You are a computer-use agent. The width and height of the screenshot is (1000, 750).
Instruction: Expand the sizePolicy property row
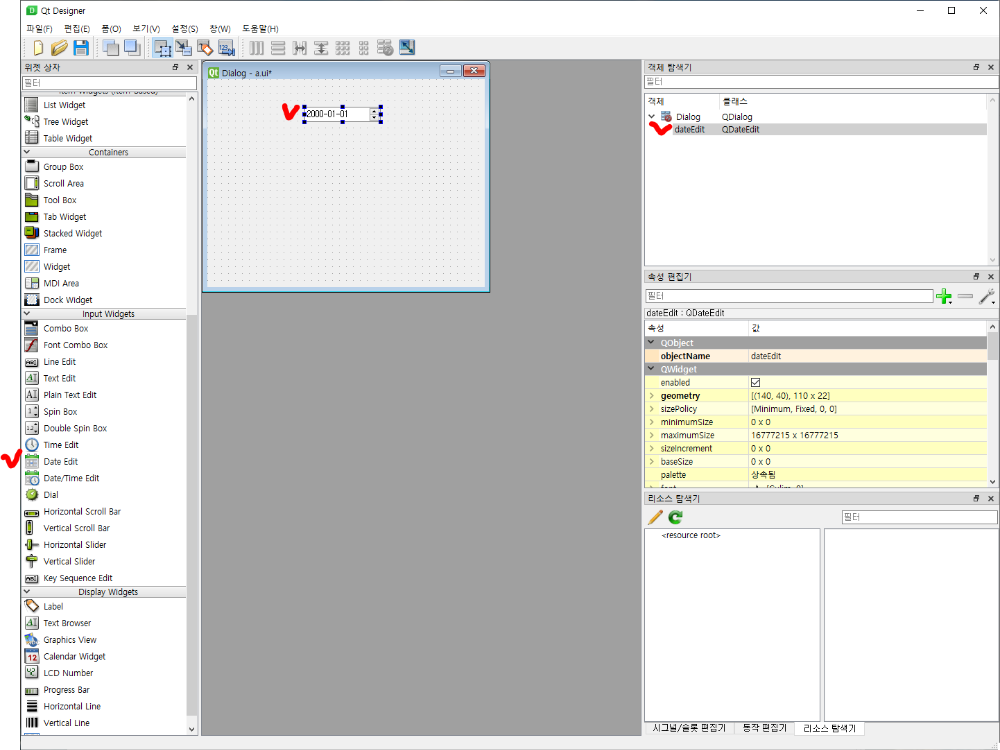coord(652,409)
